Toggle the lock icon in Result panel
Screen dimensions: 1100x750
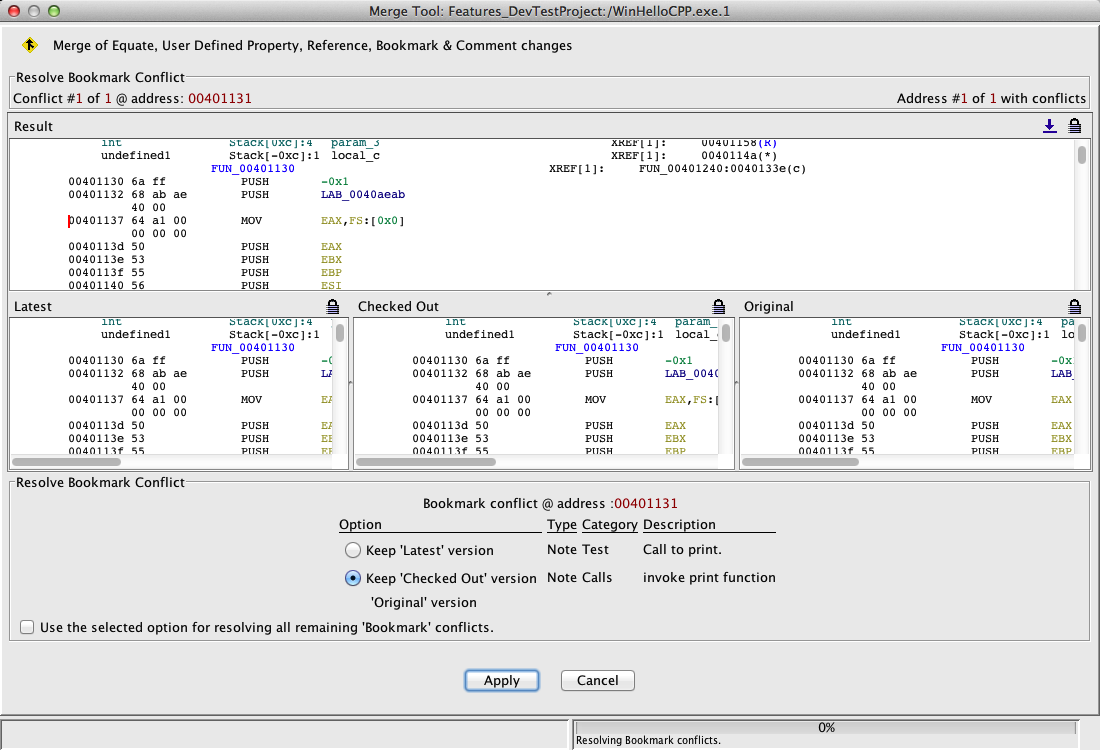point(1075,126)
